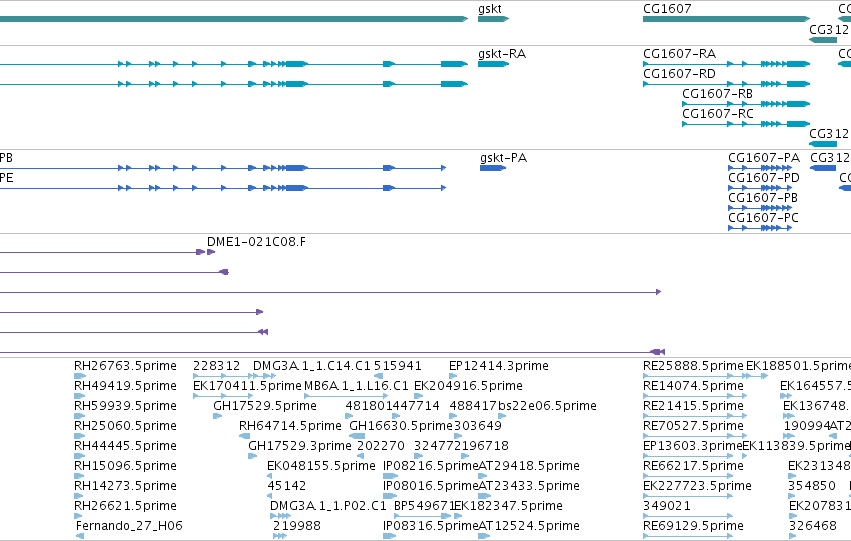Click the CG1607 gene teal bar
Screen dimensions: 851x541
tap(726, 19)
